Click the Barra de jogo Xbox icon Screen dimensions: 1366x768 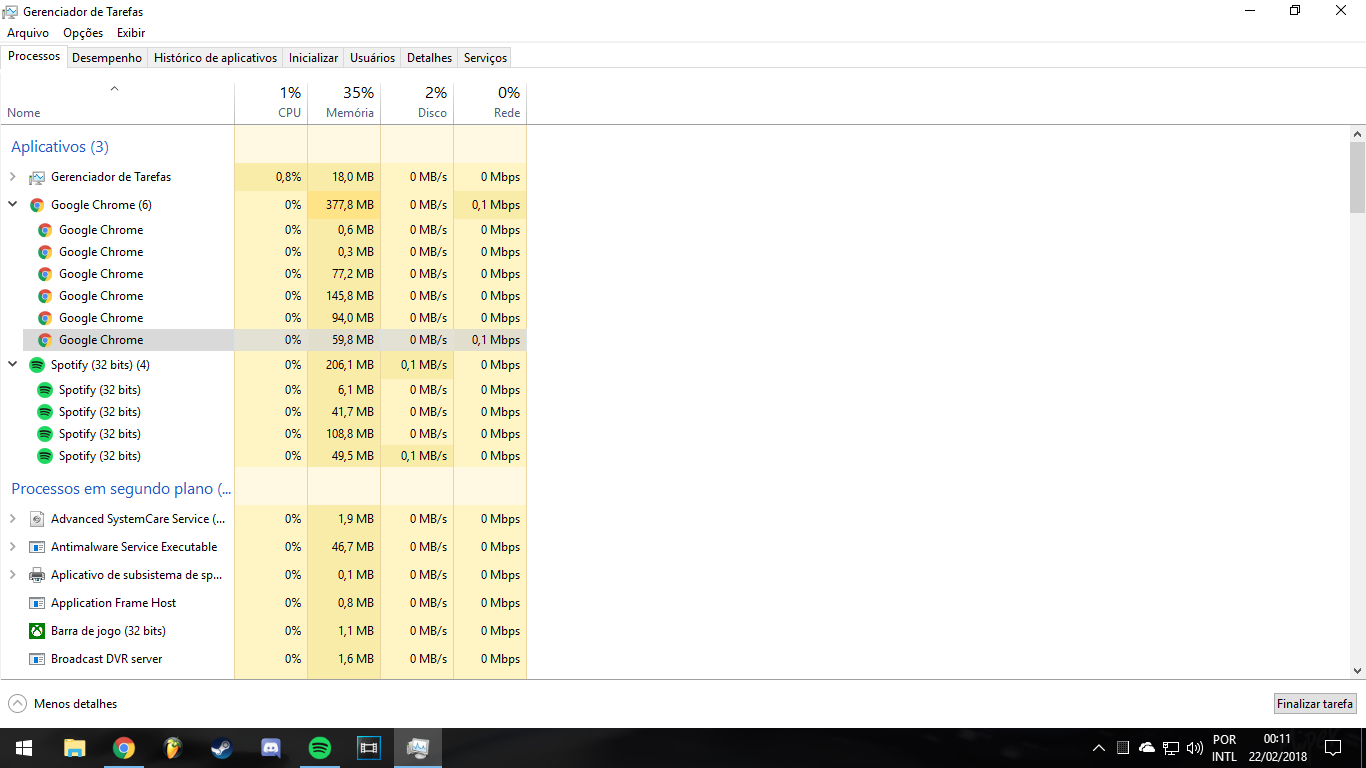pyautogui.click(x=37, y=631)
